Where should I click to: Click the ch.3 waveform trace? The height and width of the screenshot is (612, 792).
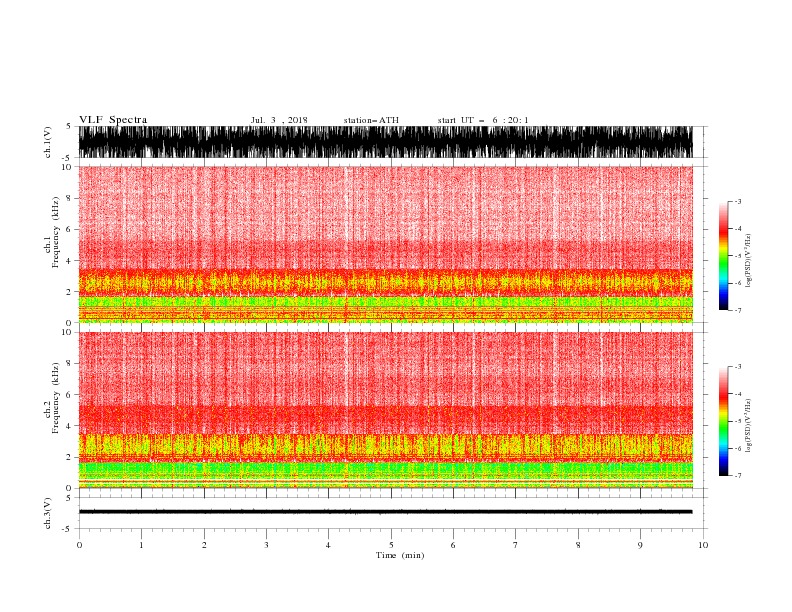click(x=386, y=512)
